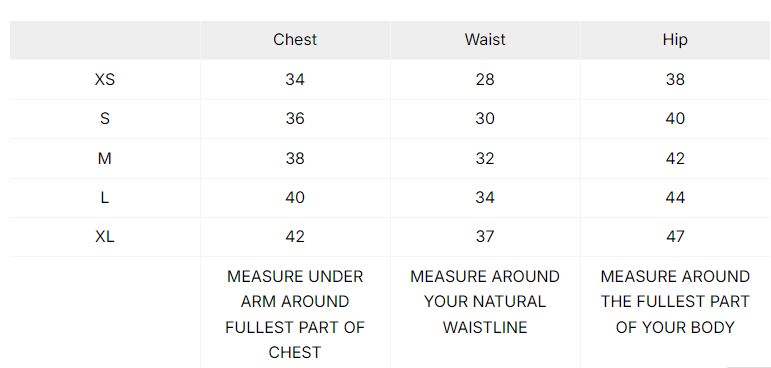Select the S size row label
This screenshot has height=368, width=771.
pos(105,119)
